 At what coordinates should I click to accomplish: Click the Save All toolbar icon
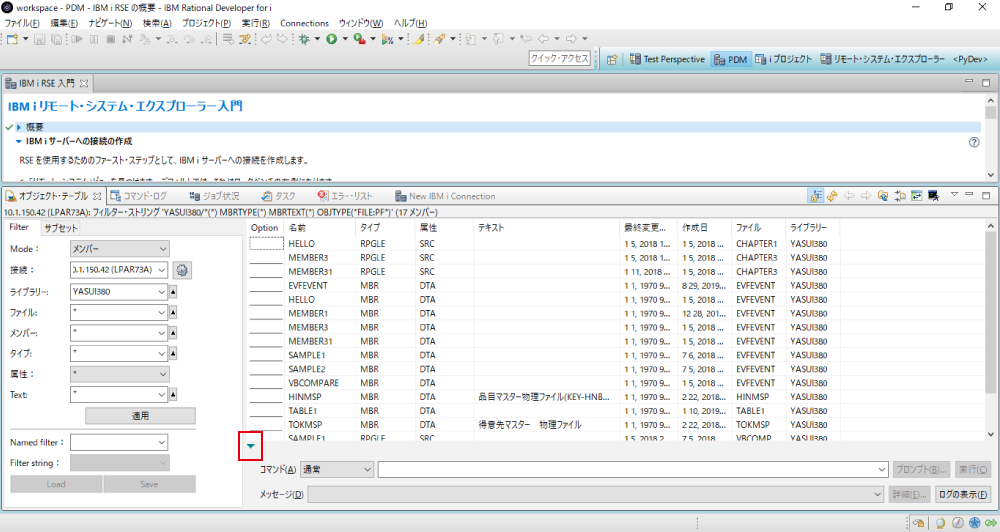pos(57,39)
